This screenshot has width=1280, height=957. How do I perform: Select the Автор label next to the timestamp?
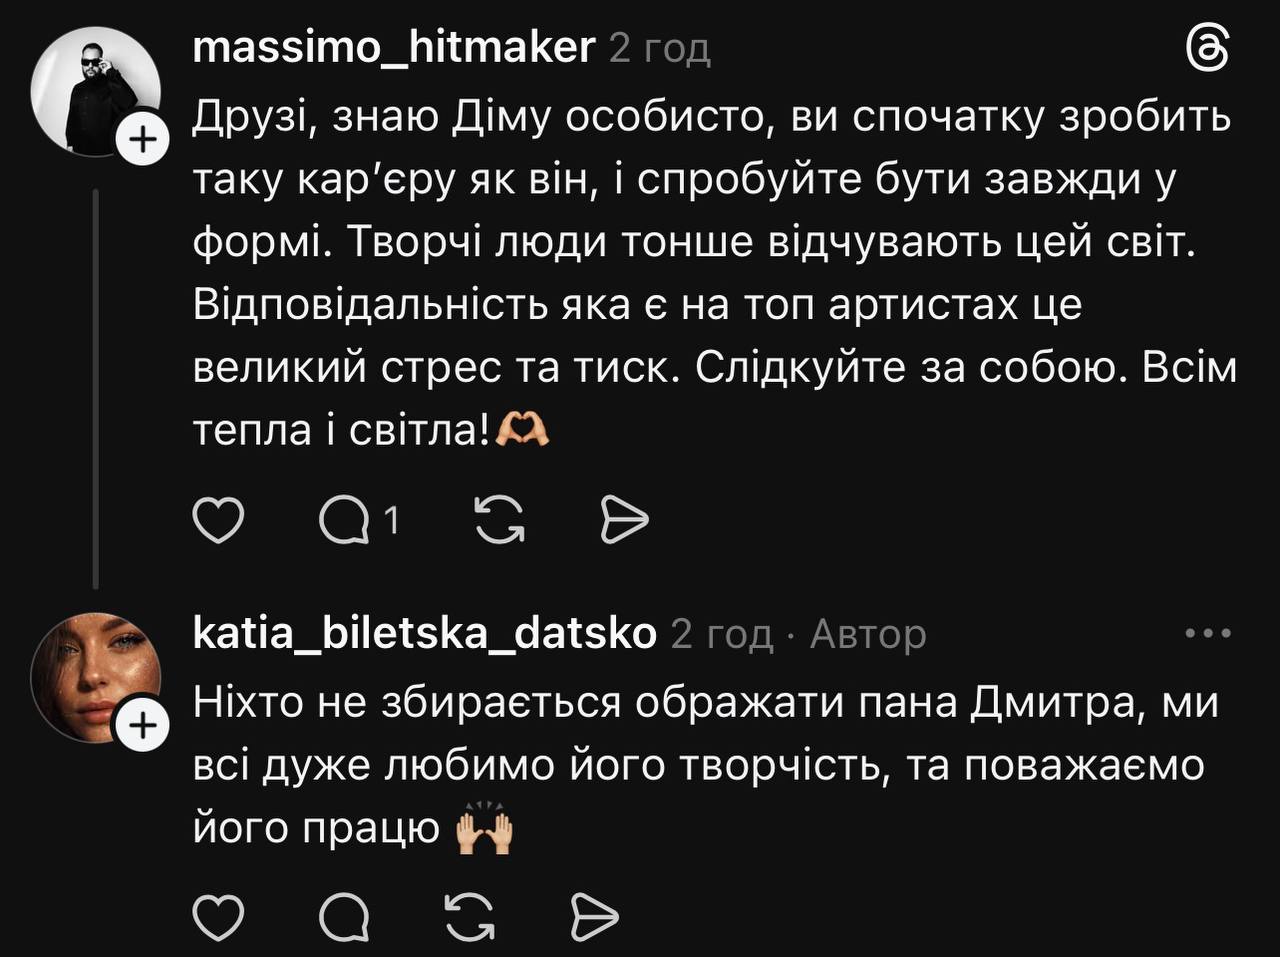866,634
